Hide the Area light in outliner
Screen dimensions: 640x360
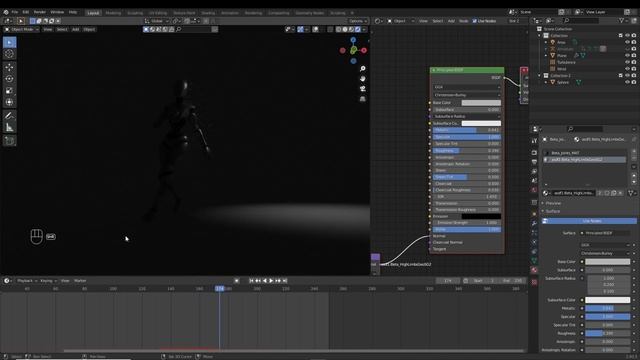point(627,42)
